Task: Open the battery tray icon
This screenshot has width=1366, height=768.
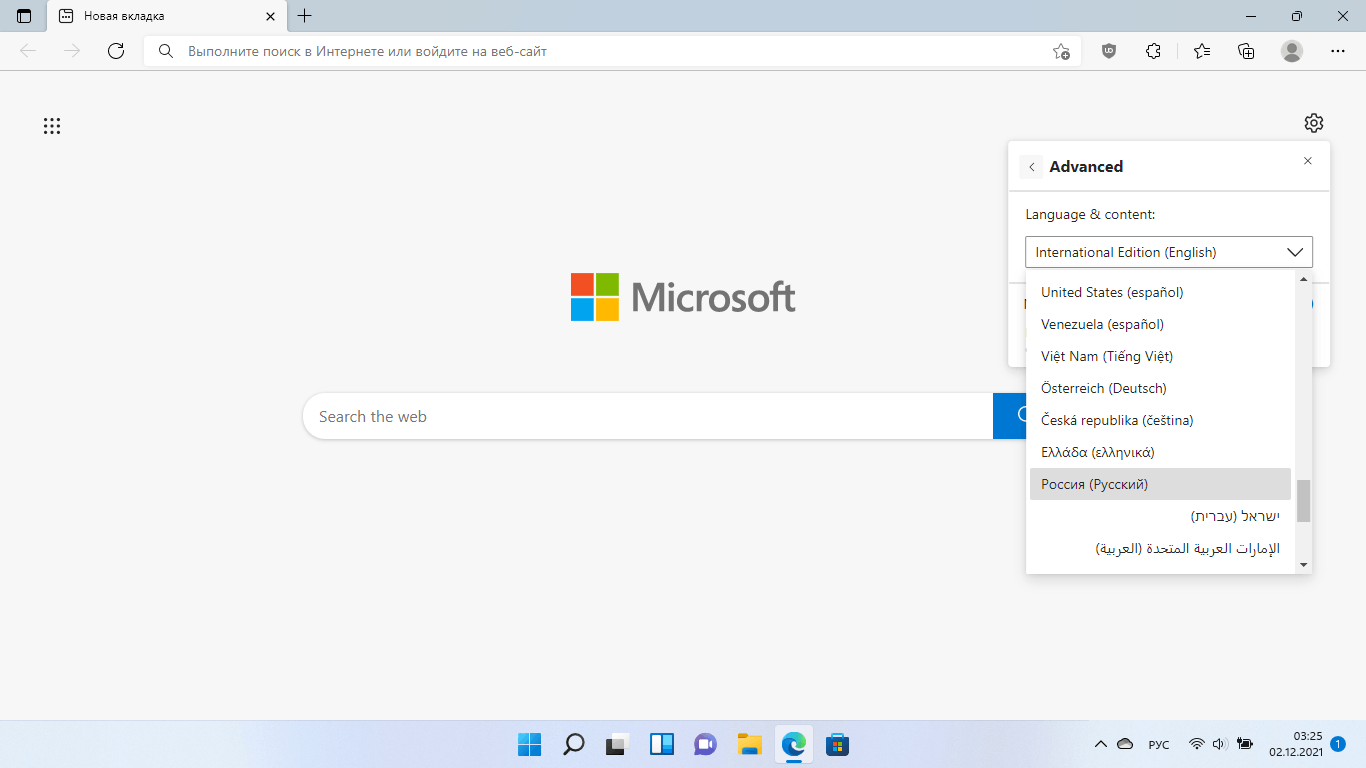Action: (x=1245, y=744)
